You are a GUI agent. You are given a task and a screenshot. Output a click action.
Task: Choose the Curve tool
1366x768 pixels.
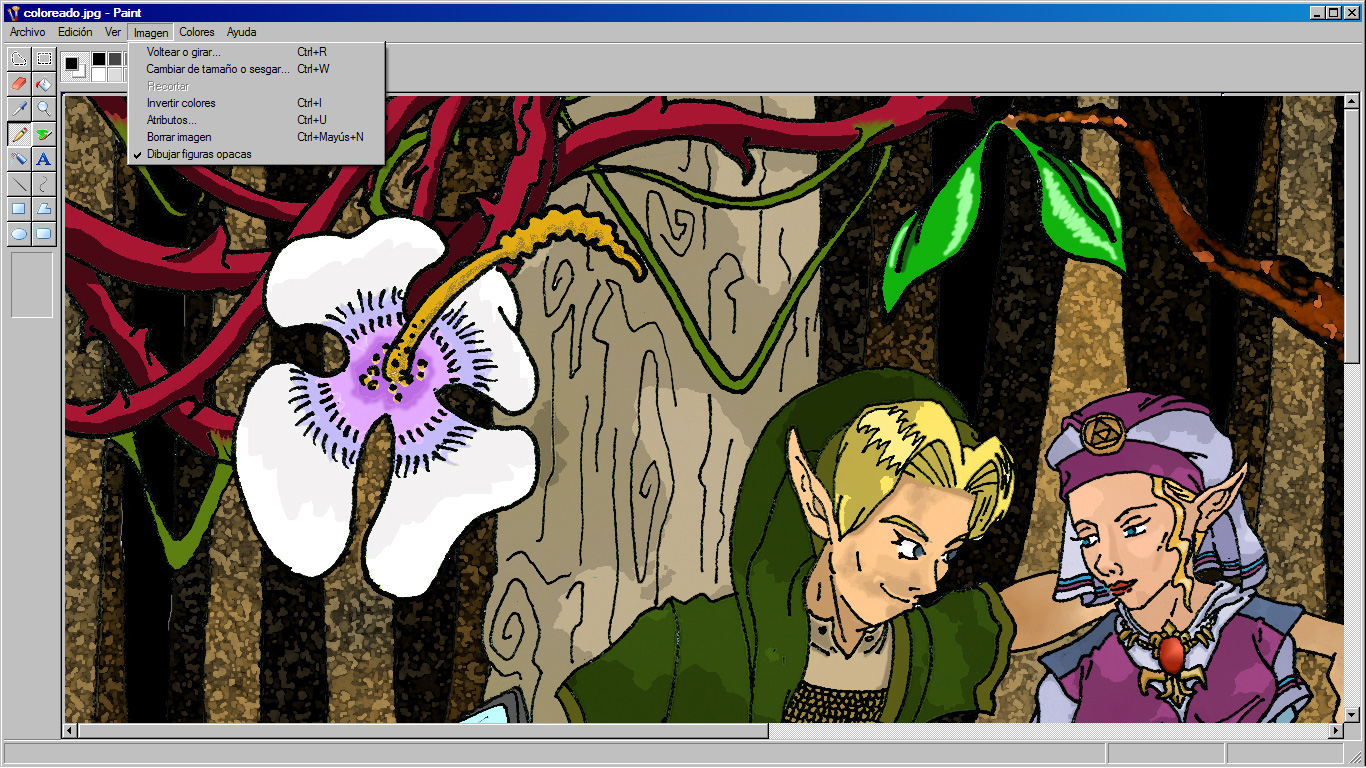43,184
